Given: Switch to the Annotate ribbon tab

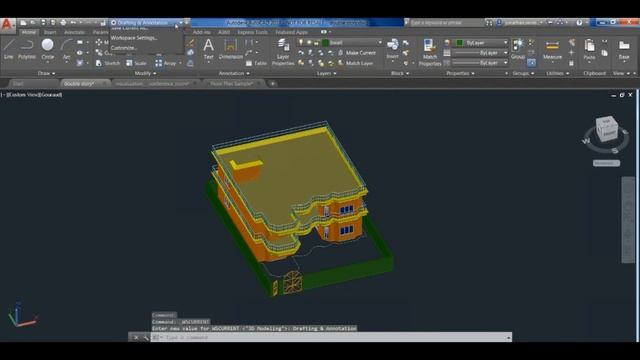Looking at the screenshot, I should (x=74, y=32).
